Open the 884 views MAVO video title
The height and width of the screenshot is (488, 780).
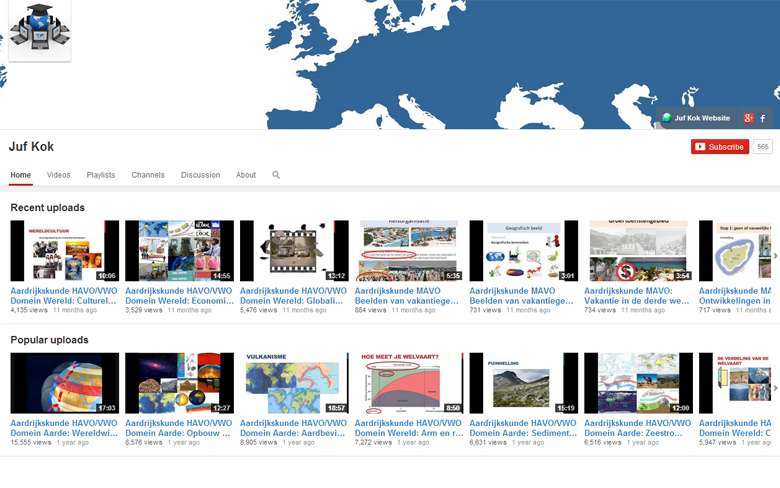[406, 295]
